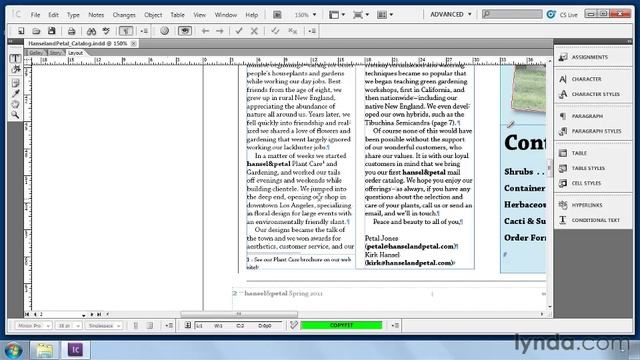Image resolution: width=640 pixels, height=360 pixels.
Task: Go to Next Change arrow
Action: coord(220,31)
